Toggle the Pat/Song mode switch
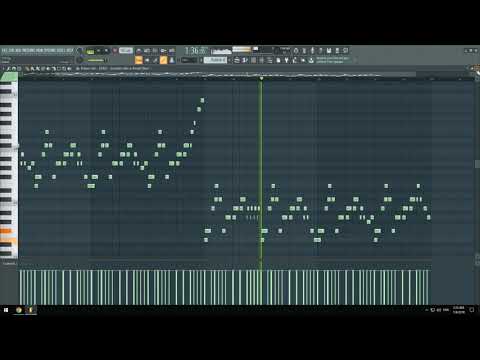The image size is (480, 360). point(90,51)
